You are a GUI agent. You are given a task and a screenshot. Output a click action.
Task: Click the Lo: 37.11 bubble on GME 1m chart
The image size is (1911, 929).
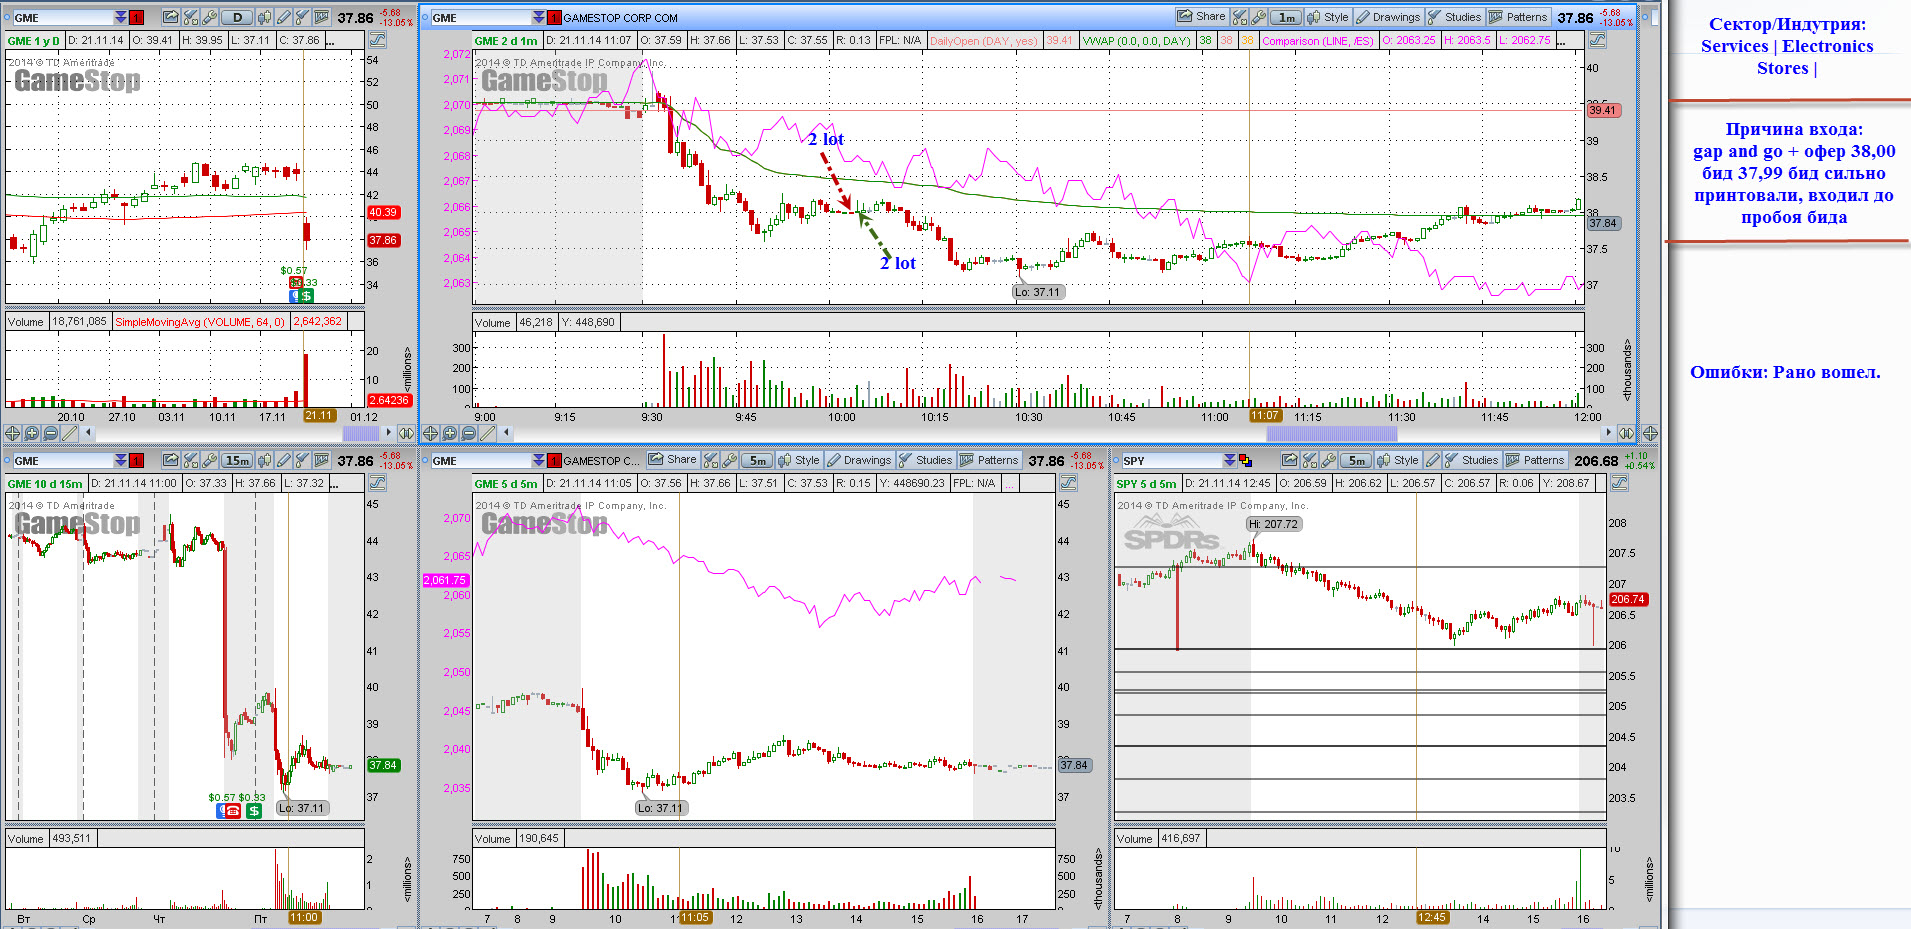(1039, 292)
